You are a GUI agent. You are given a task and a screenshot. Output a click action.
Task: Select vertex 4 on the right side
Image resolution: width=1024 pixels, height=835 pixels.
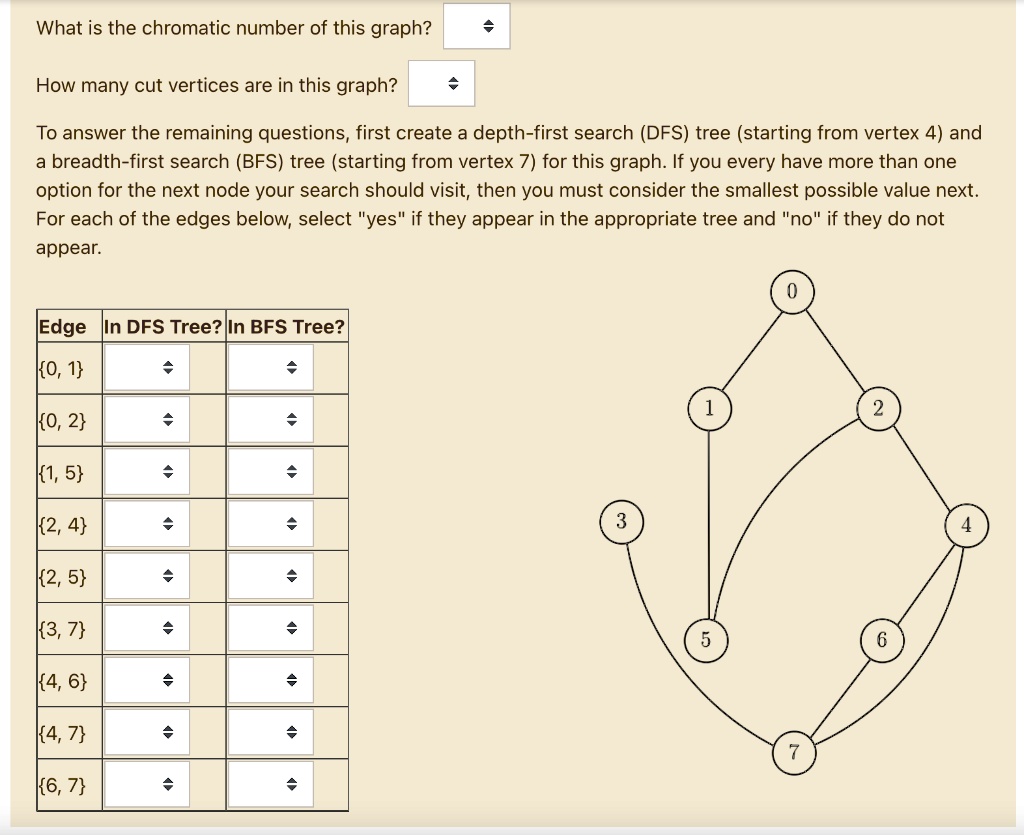click(x=966, y=523)
